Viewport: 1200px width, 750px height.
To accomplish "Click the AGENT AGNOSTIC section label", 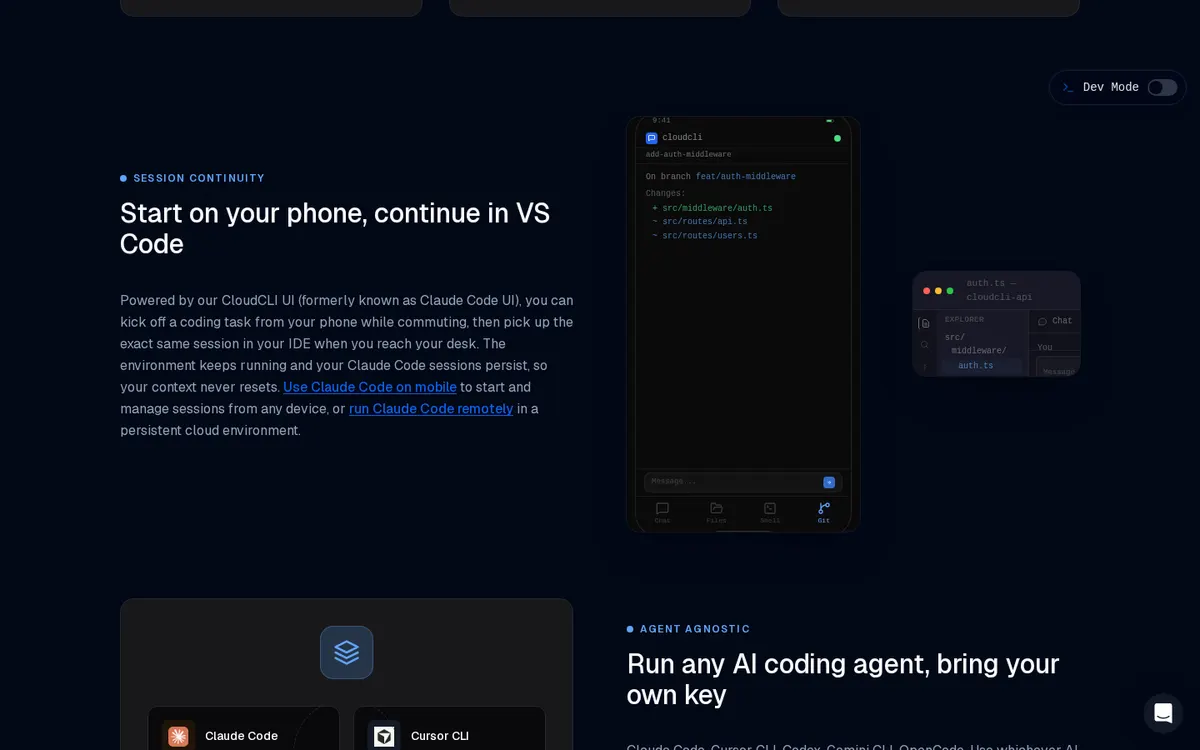I will (x=695, y=629).
